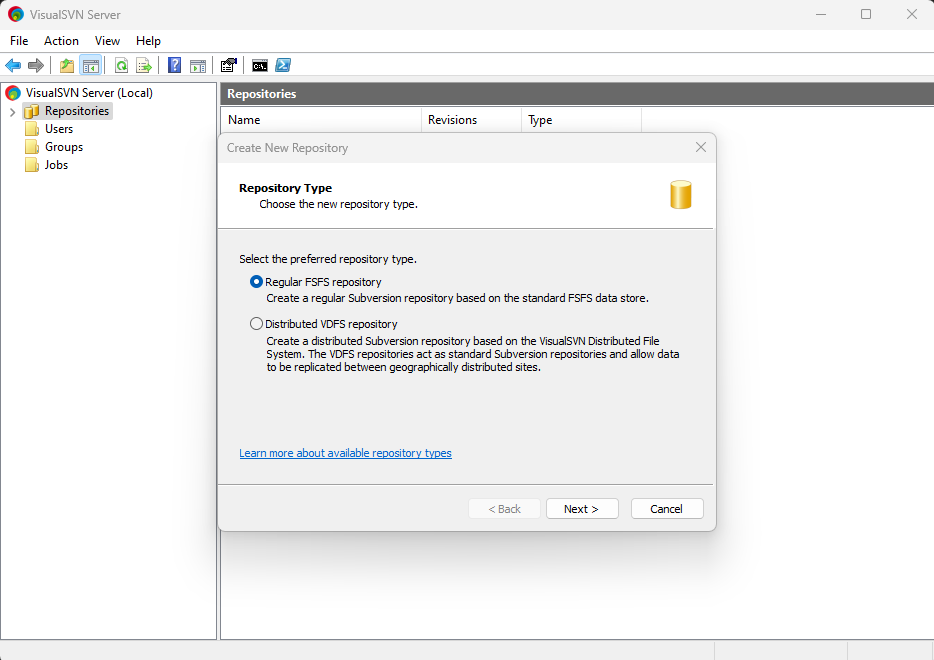This screenshot has height=660, width=934.
Task: Expand the Repositories tree node
Action: (x=12, y=111)
